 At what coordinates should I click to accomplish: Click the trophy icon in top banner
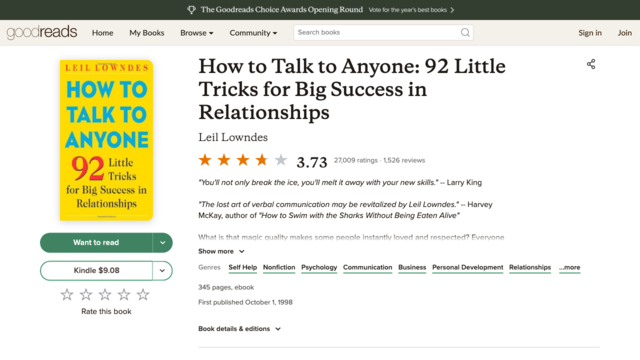click(x=191, y=10)
